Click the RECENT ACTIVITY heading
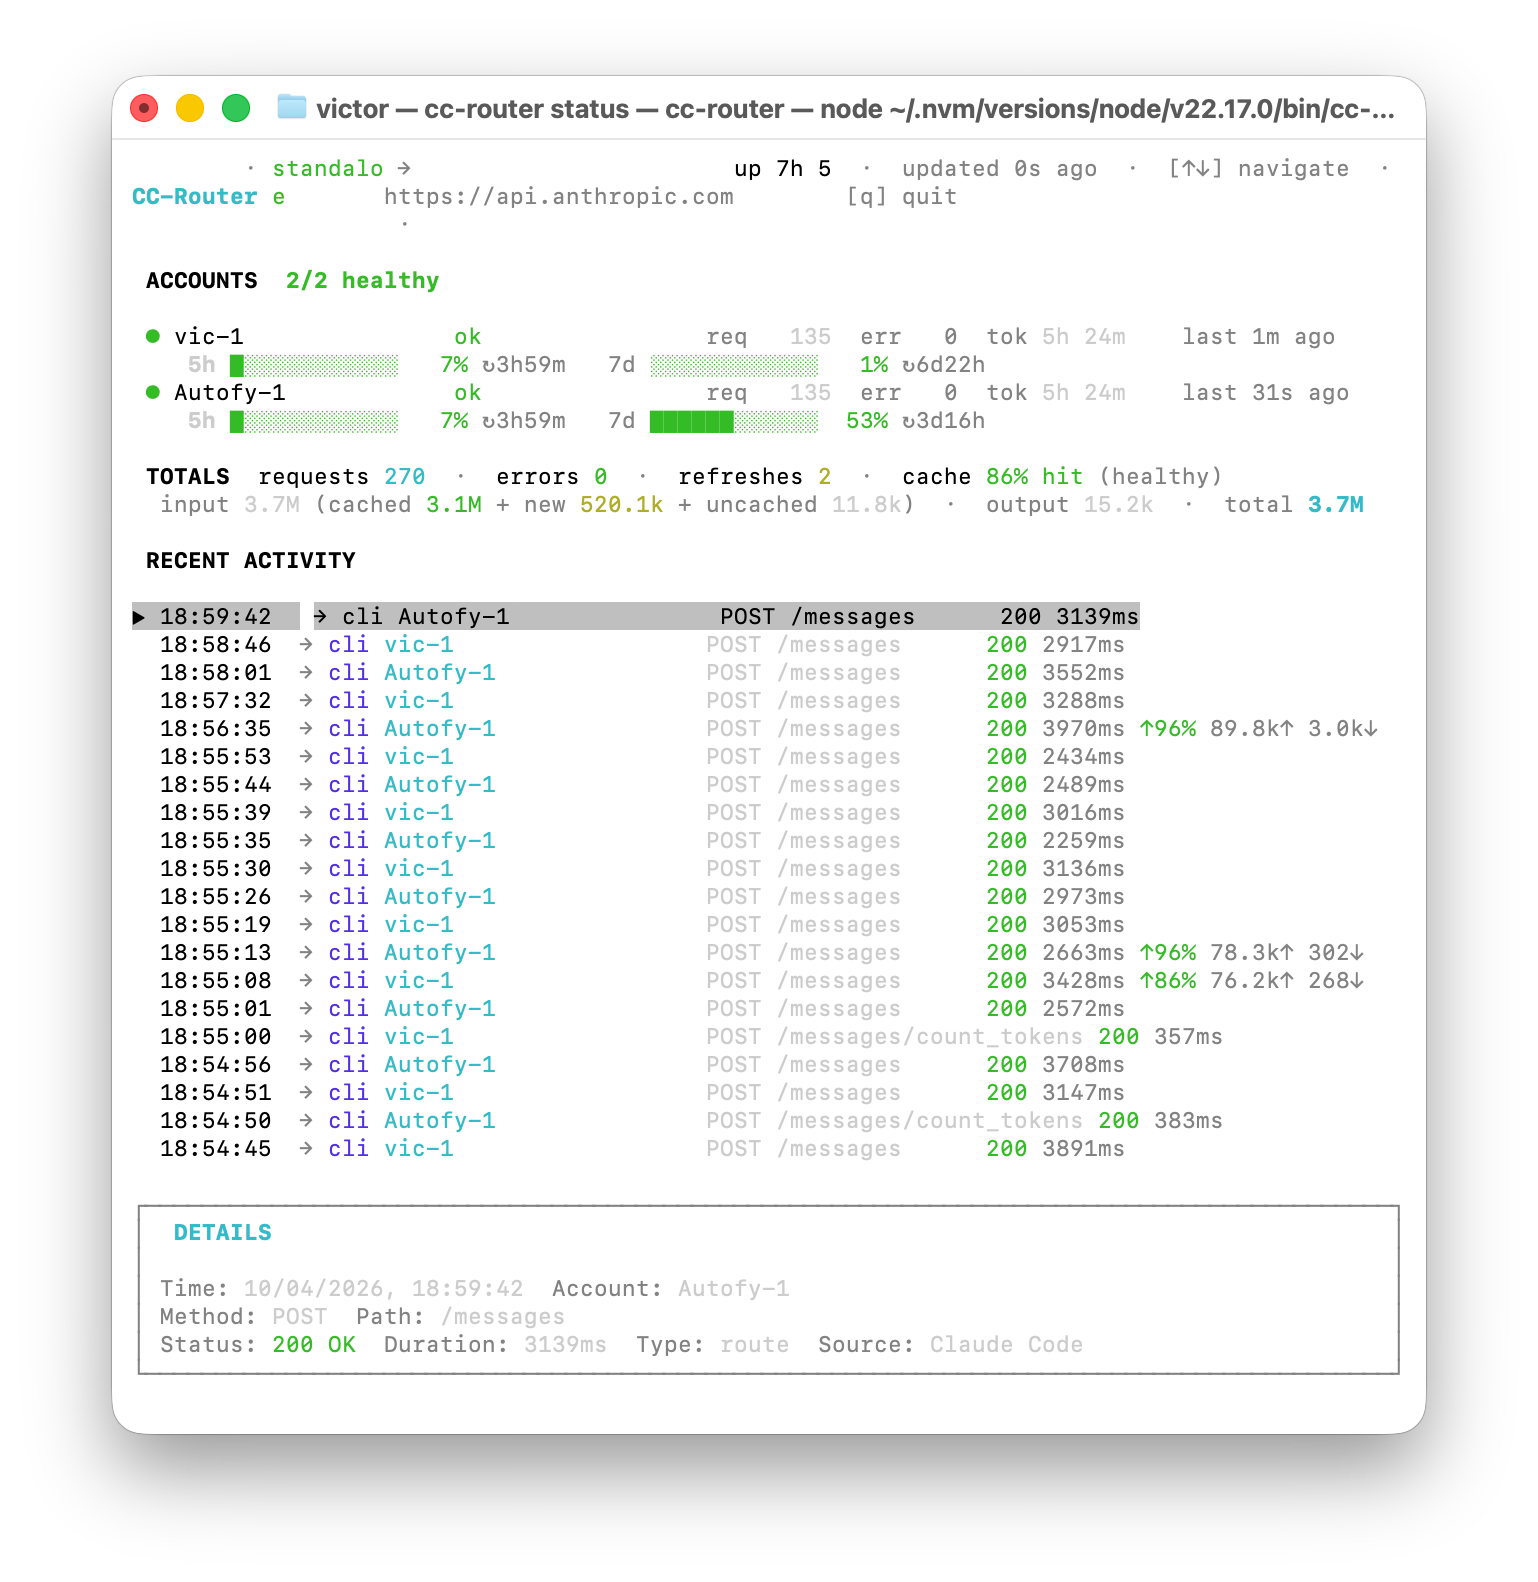1538x1582 pixels. point(251,561)
